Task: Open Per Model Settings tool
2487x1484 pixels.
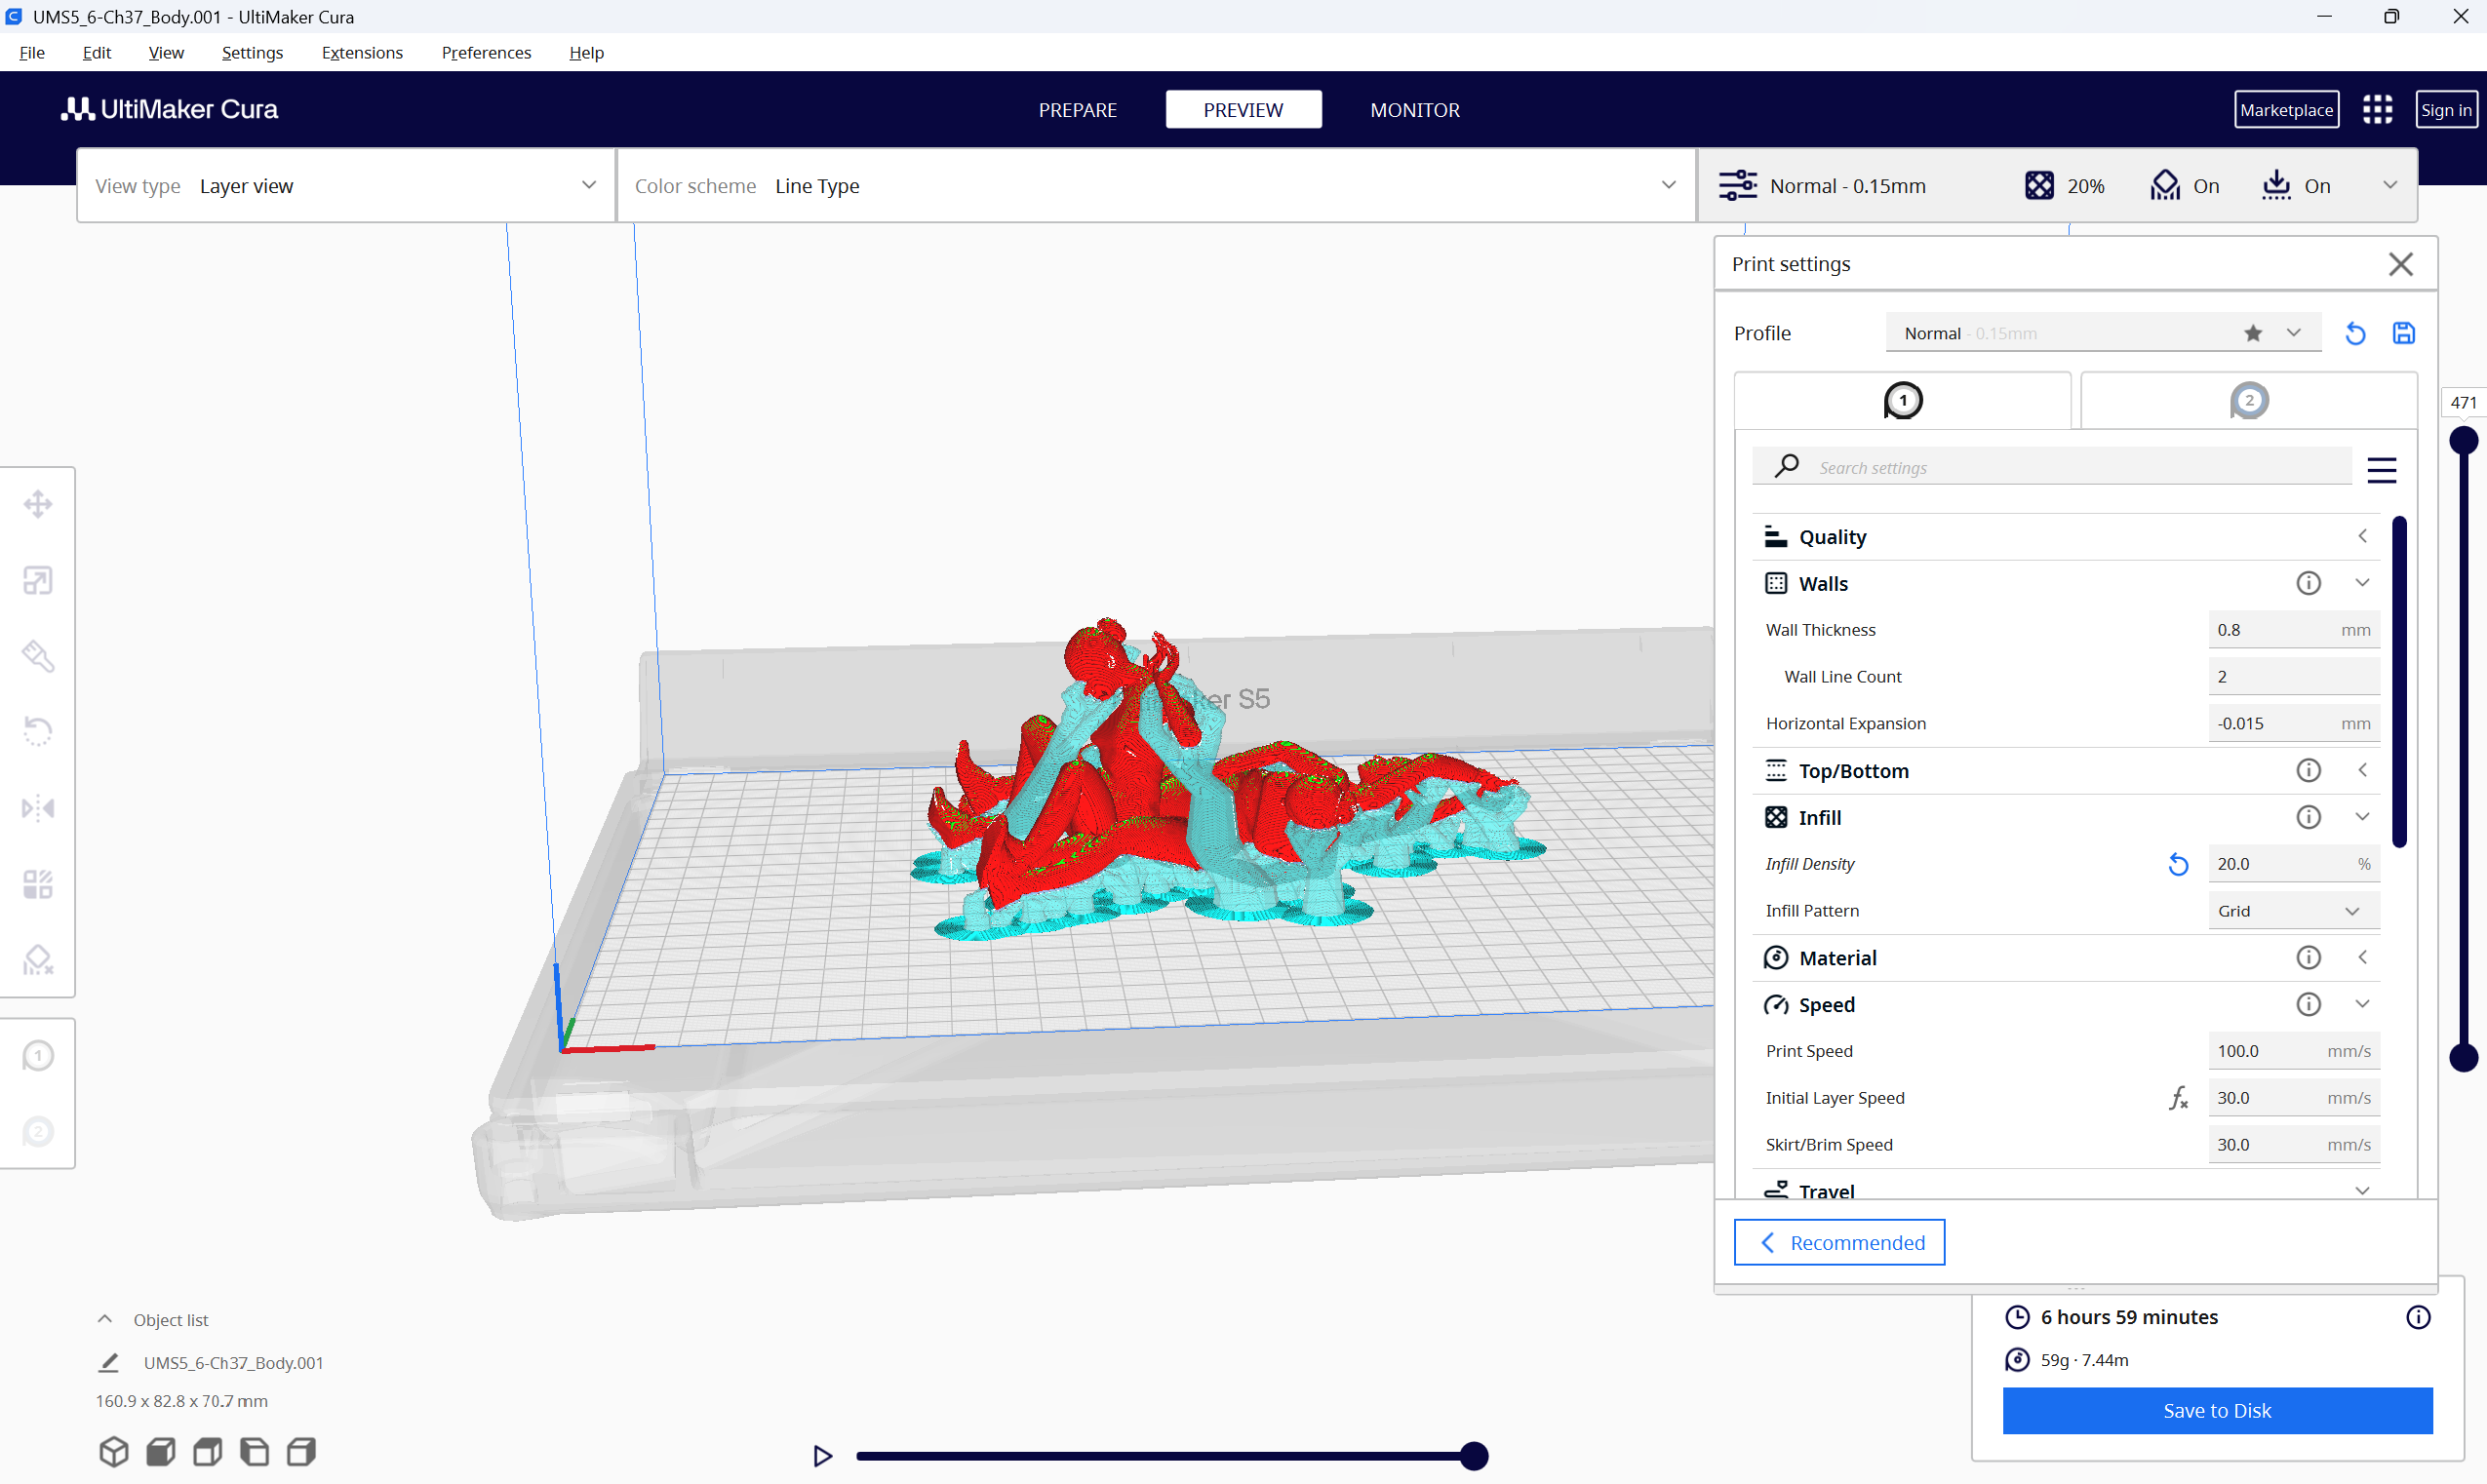Action: [x=38, y=884]
